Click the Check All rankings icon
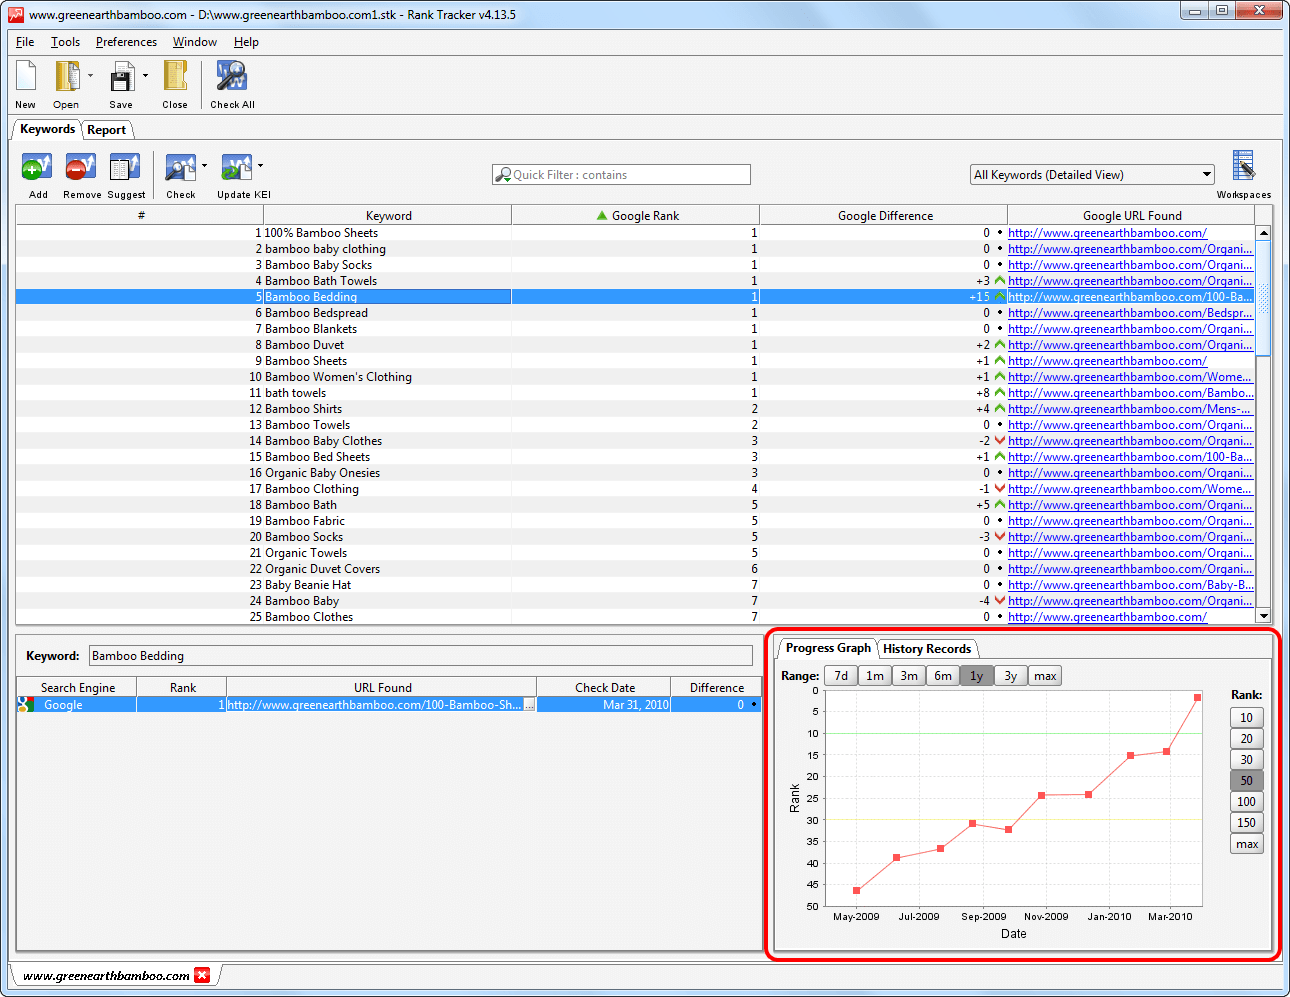The width and height of the screenshot is (1290, 997). coord(232,77)
